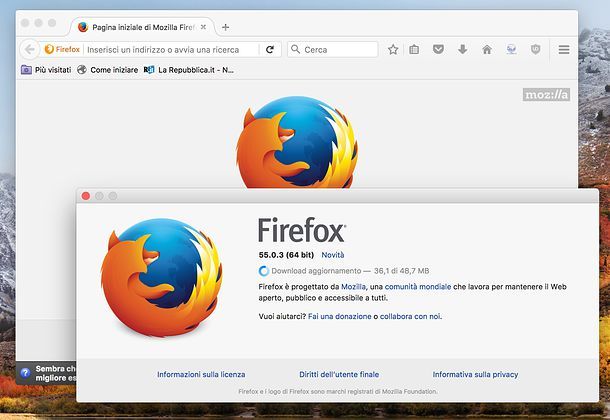The width and height of the screenshot is (610, 420).
Task: Click the 55.0.3 (64 bit) version text
Action: coord(286,255)
